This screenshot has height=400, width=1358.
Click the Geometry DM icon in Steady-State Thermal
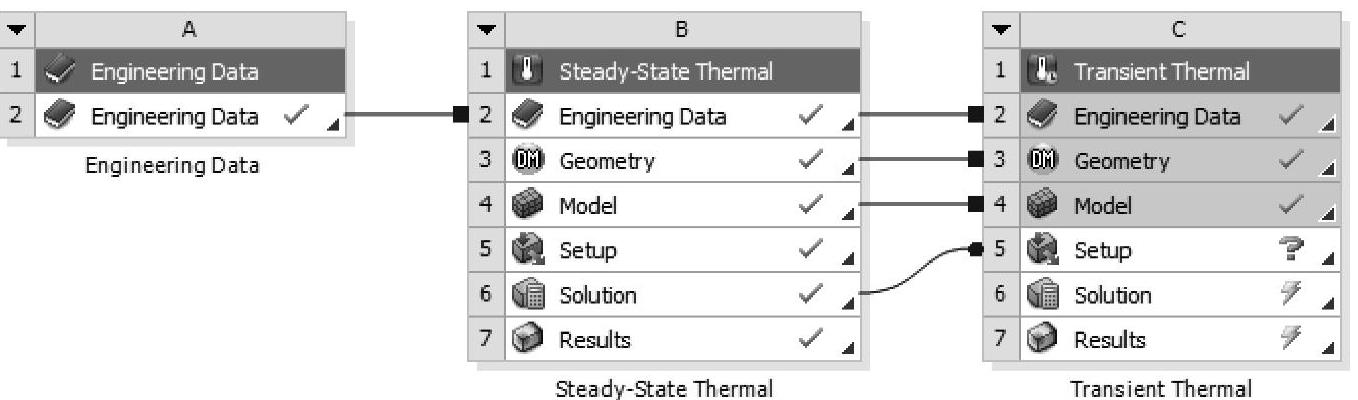(526, 161)
